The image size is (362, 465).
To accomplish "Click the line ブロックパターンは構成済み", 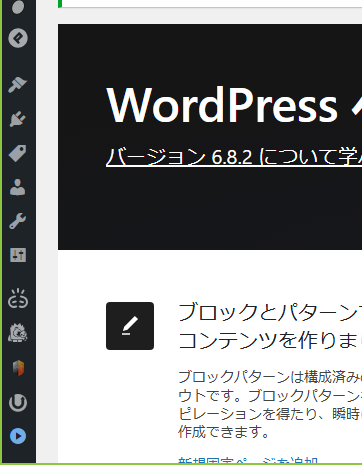I will click(x=270, y=377).
